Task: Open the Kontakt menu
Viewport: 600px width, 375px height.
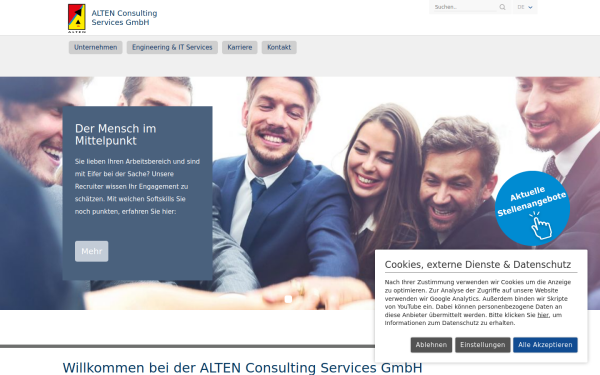Action: click(x=279, y=47)
